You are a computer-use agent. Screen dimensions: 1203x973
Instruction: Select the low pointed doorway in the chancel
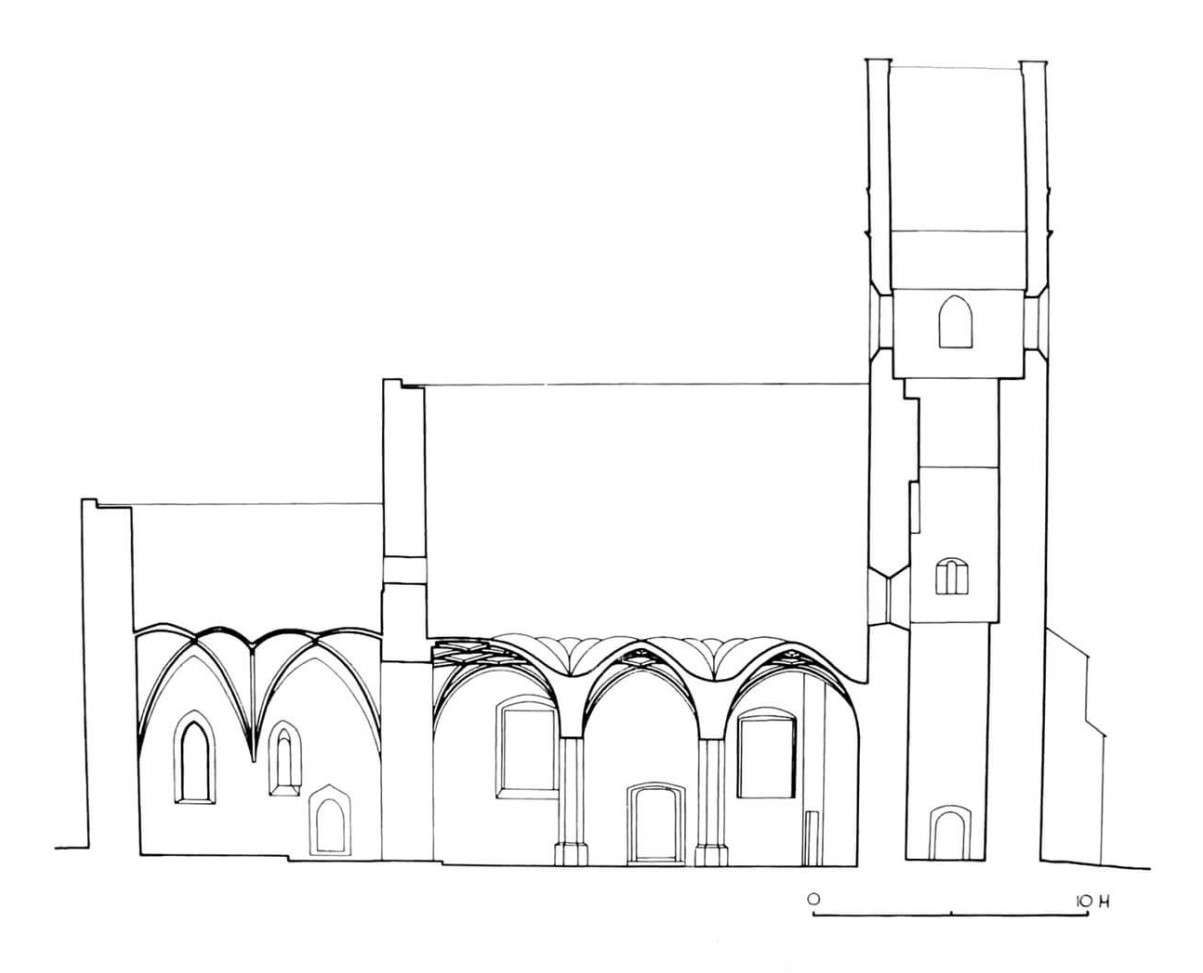coord(328,821)
